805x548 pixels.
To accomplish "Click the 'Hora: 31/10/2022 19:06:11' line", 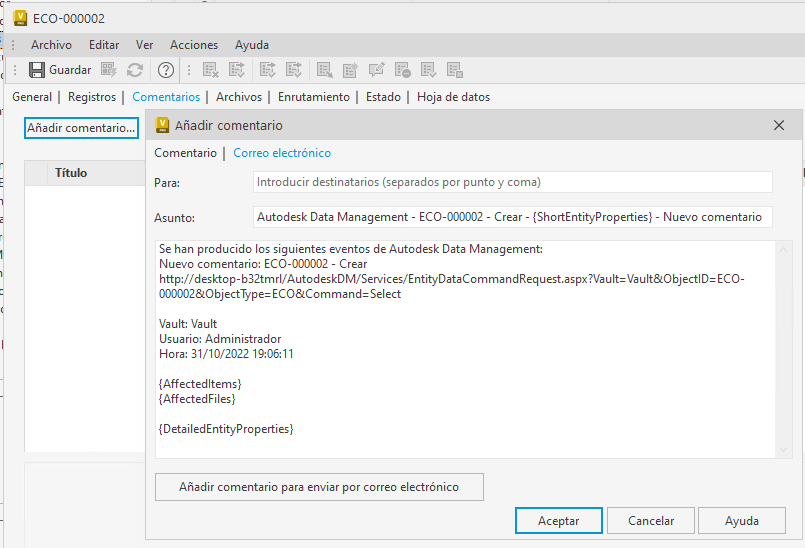I will tap(226, 354).
